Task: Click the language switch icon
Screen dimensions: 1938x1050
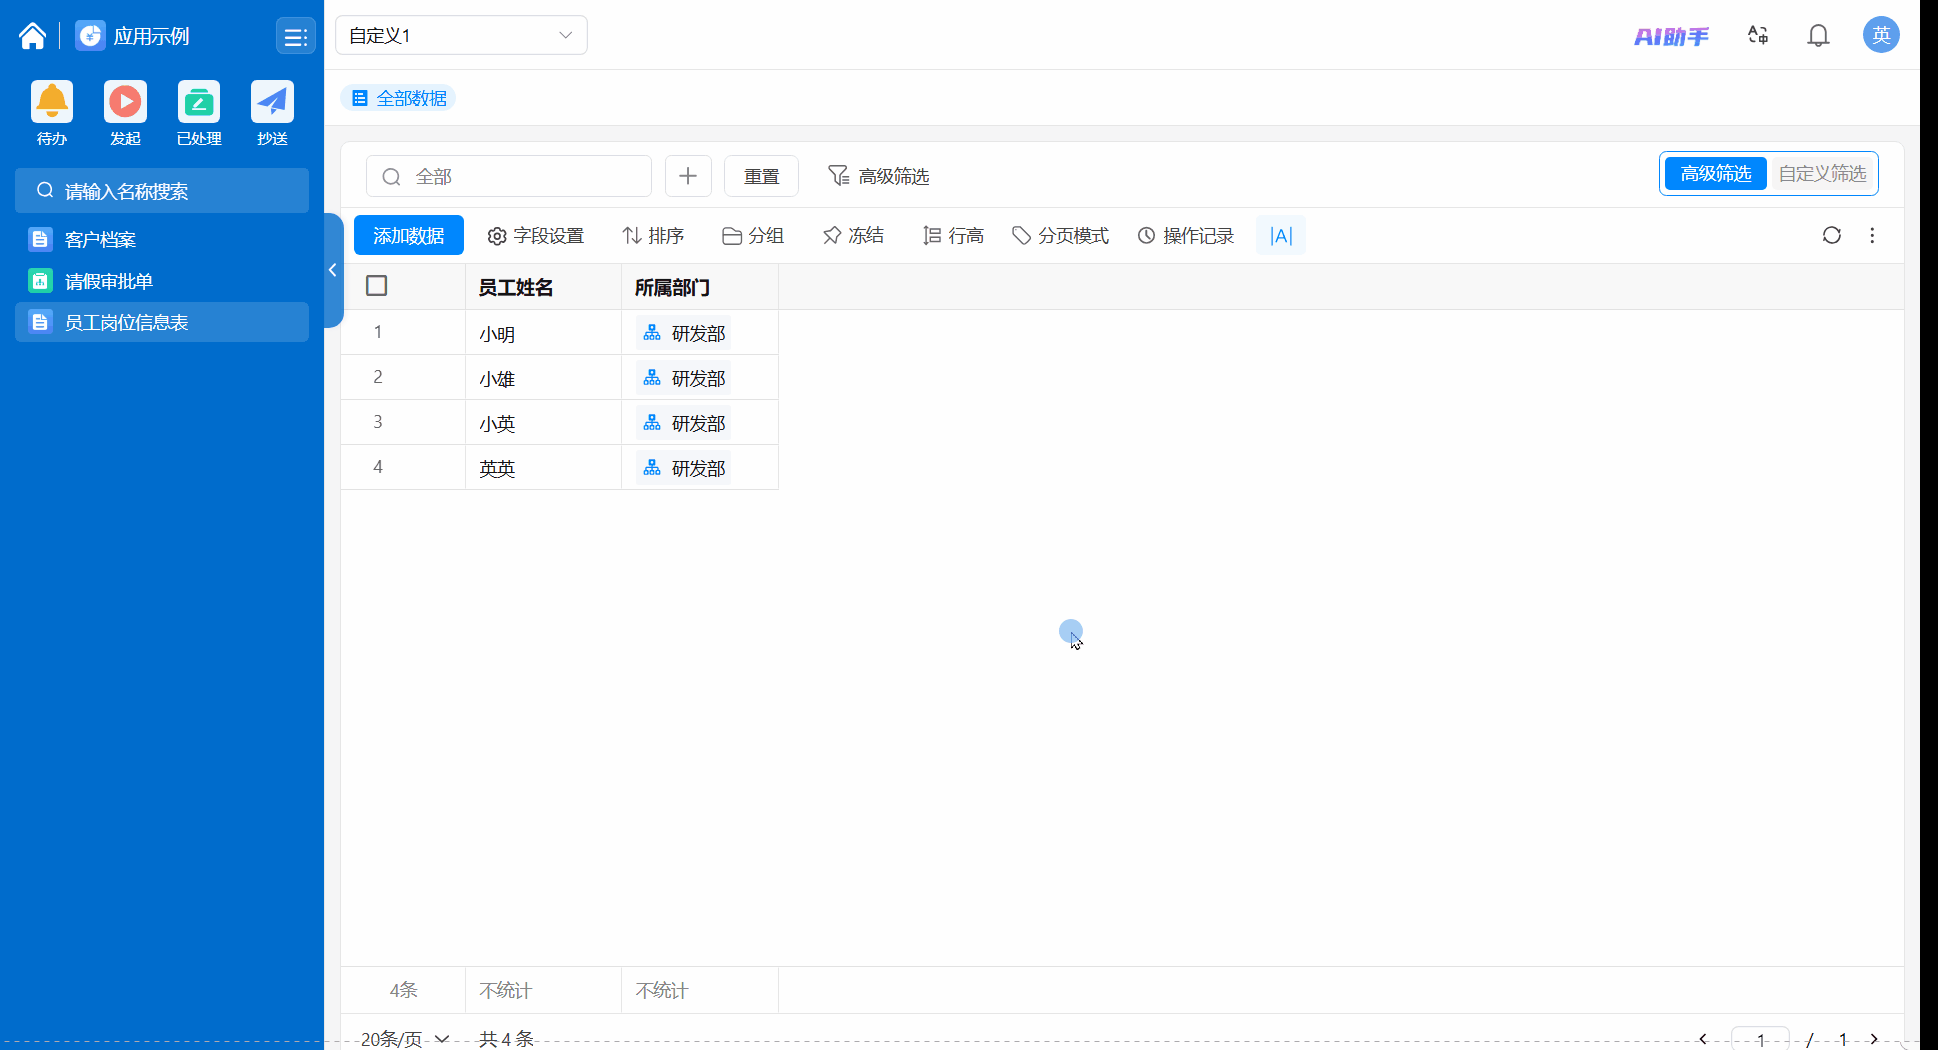Action: pos(1758,36)
